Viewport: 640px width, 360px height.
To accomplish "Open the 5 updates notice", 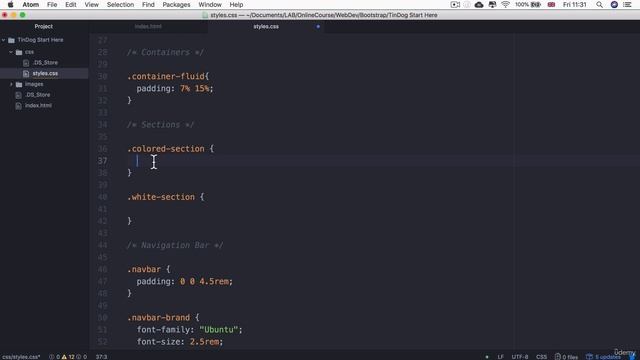I will 604,357.
